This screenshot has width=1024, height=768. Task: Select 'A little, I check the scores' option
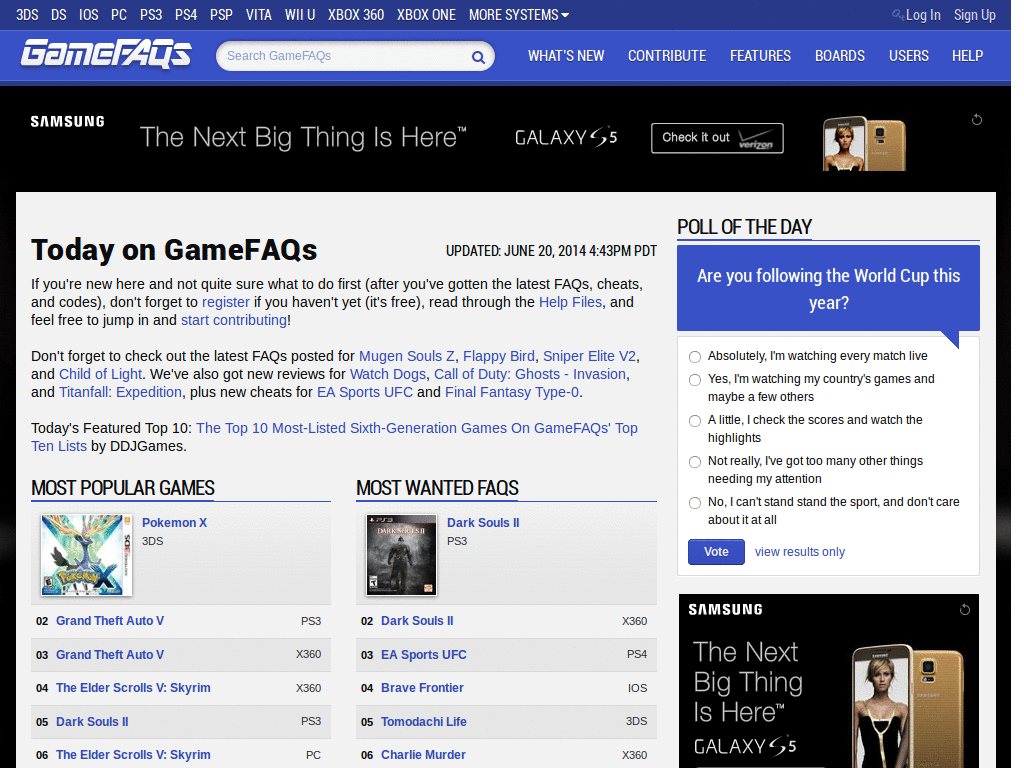coord(695,421)
